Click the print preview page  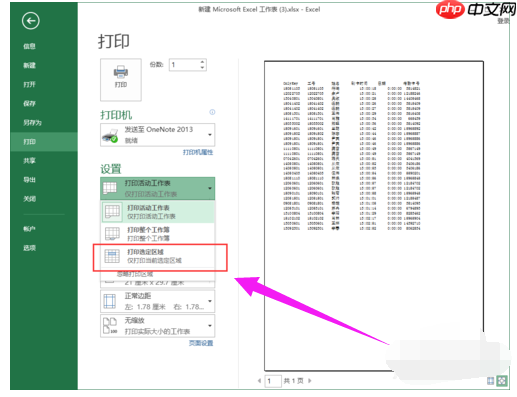[x=374, y=216]
